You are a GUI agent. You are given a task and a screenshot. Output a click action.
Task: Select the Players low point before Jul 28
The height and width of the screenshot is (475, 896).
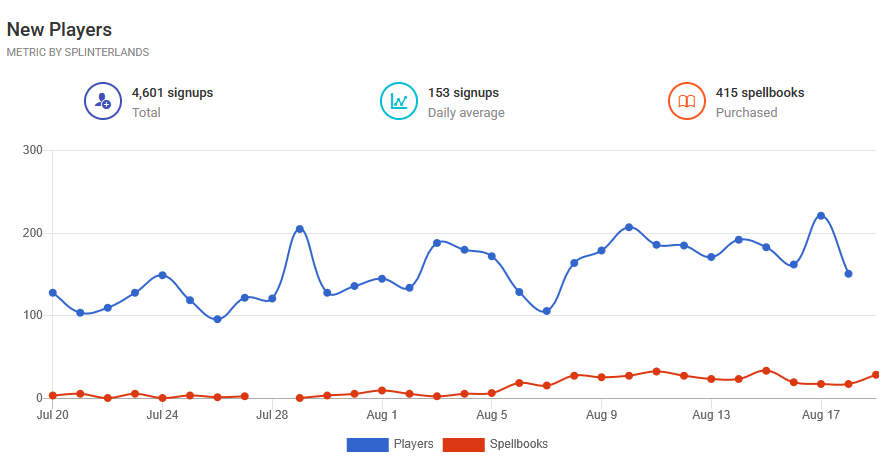click(x=217, y=320)
